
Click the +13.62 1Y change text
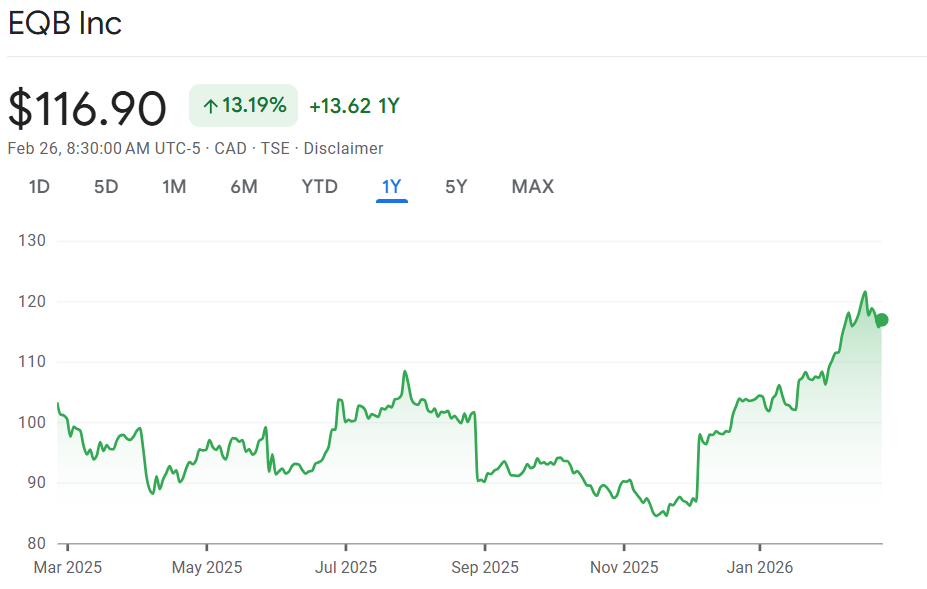(354, 106)
